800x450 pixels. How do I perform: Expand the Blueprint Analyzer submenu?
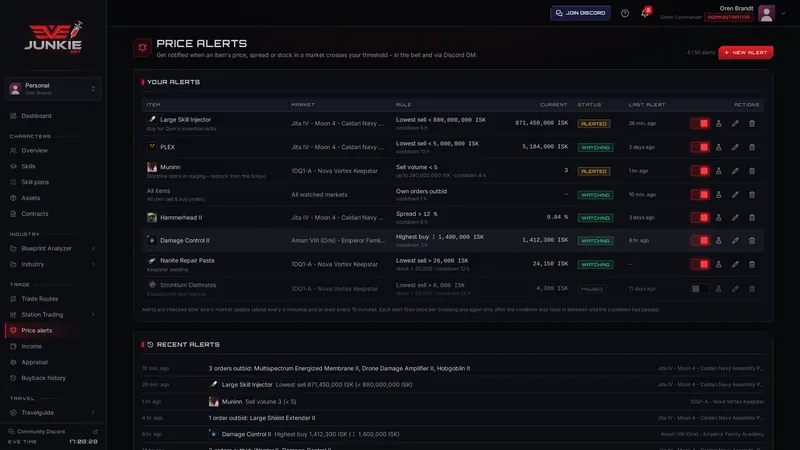(x=93, y=248)
